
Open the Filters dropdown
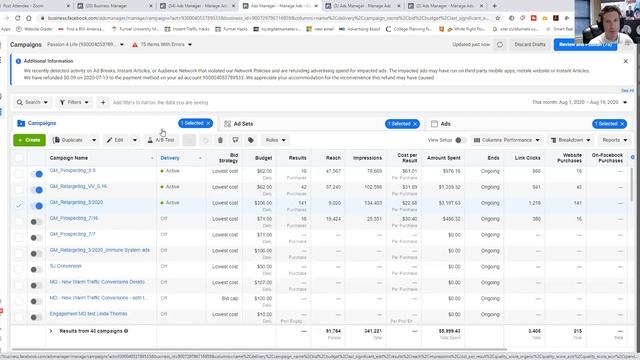coord(74,102)
